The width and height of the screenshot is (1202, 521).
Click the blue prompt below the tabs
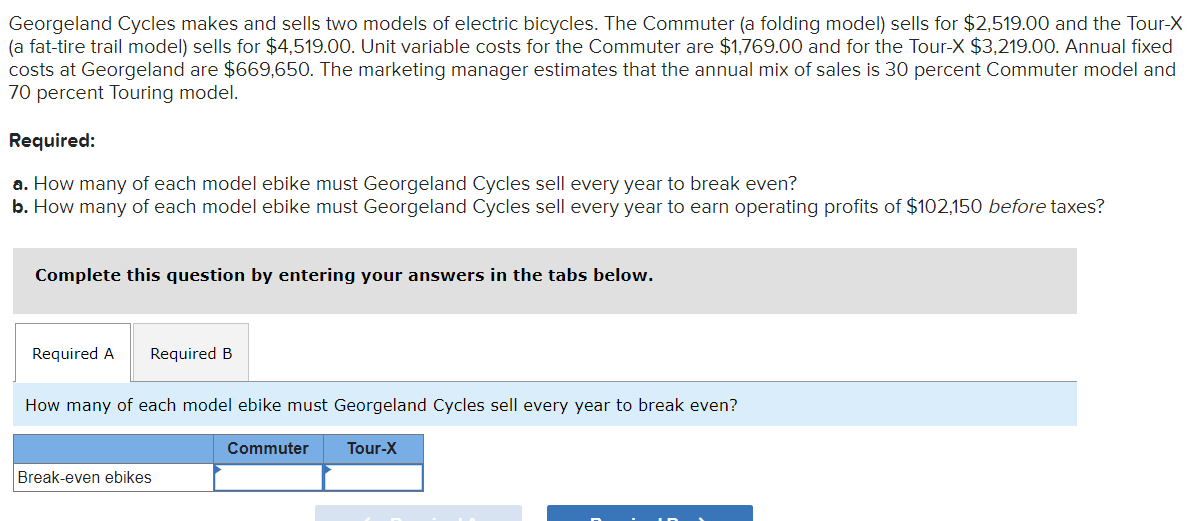381,405
